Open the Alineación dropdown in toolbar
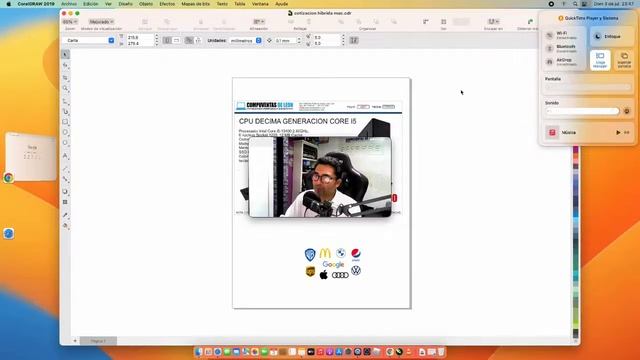This screenshot has height=360, width=640. pos(259,22)
